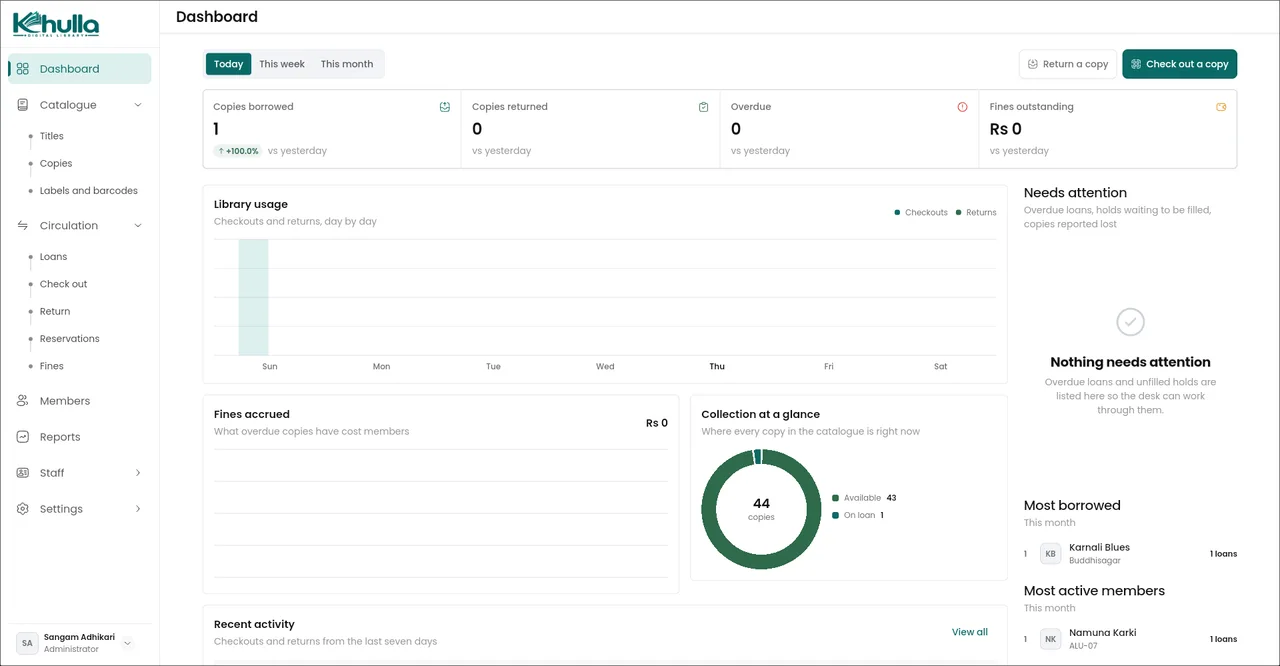1280x666 pixels.
Task: Click the Catalogue book icon
Action: click(x=23, y=105)
